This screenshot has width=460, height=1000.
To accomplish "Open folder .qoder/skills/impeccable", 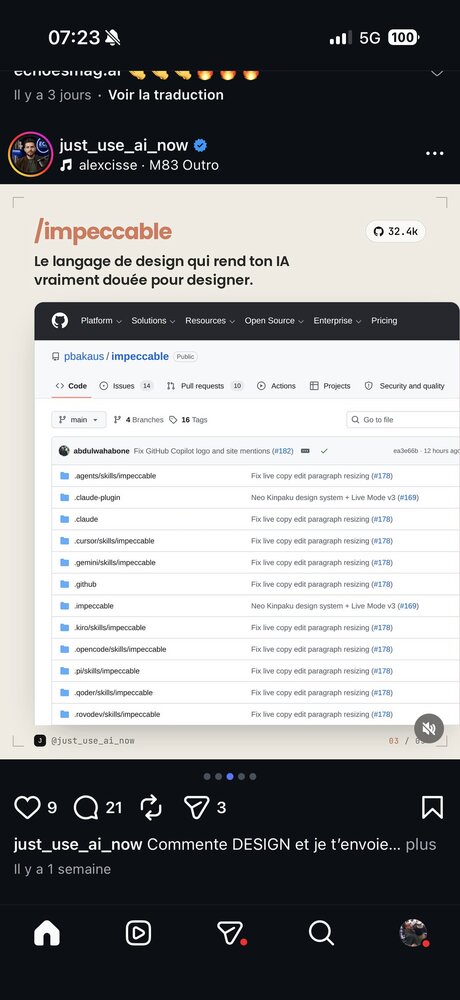I will click(114, 693).
